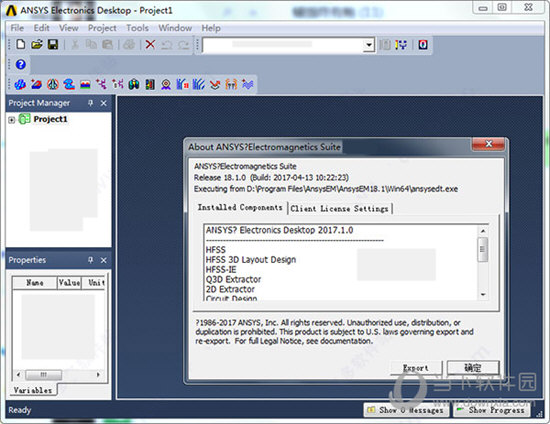550x424 pixels.
Task: Open the File menu
Action: (x=17, y=28)
